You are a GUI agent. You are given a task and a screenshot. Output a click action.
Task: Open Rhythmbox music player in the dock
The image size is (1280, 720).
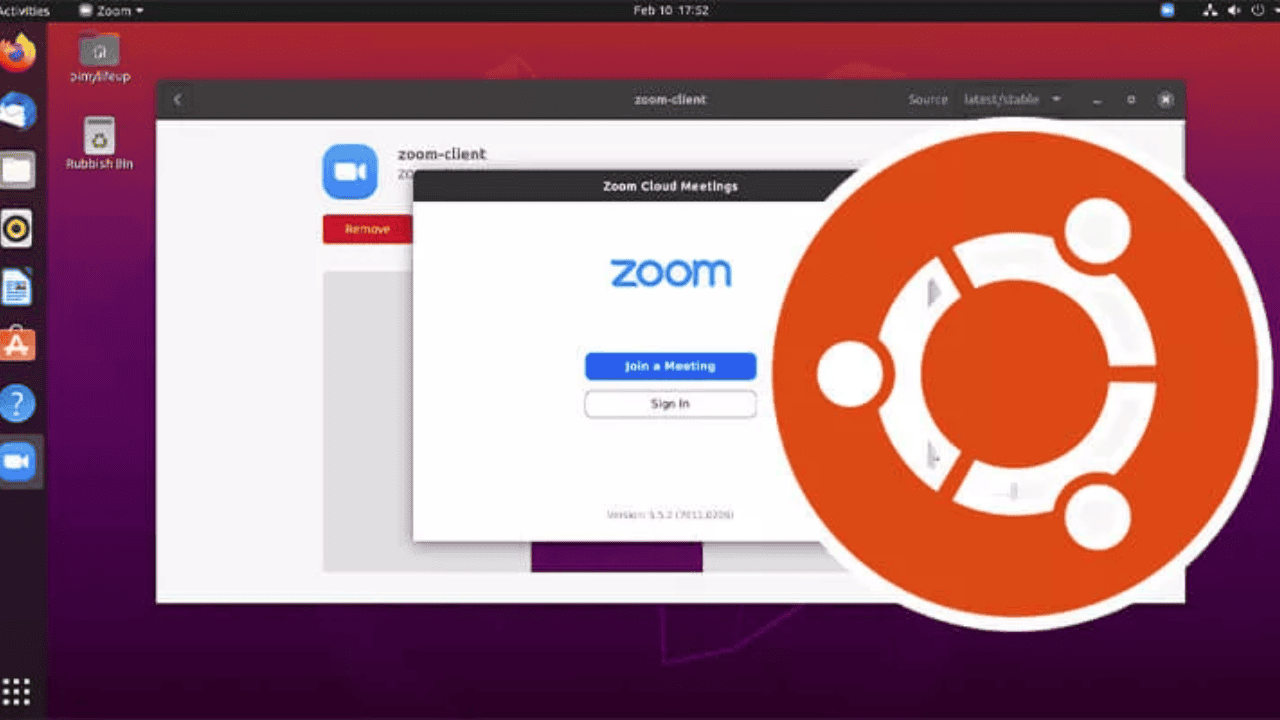click(17, 229)
